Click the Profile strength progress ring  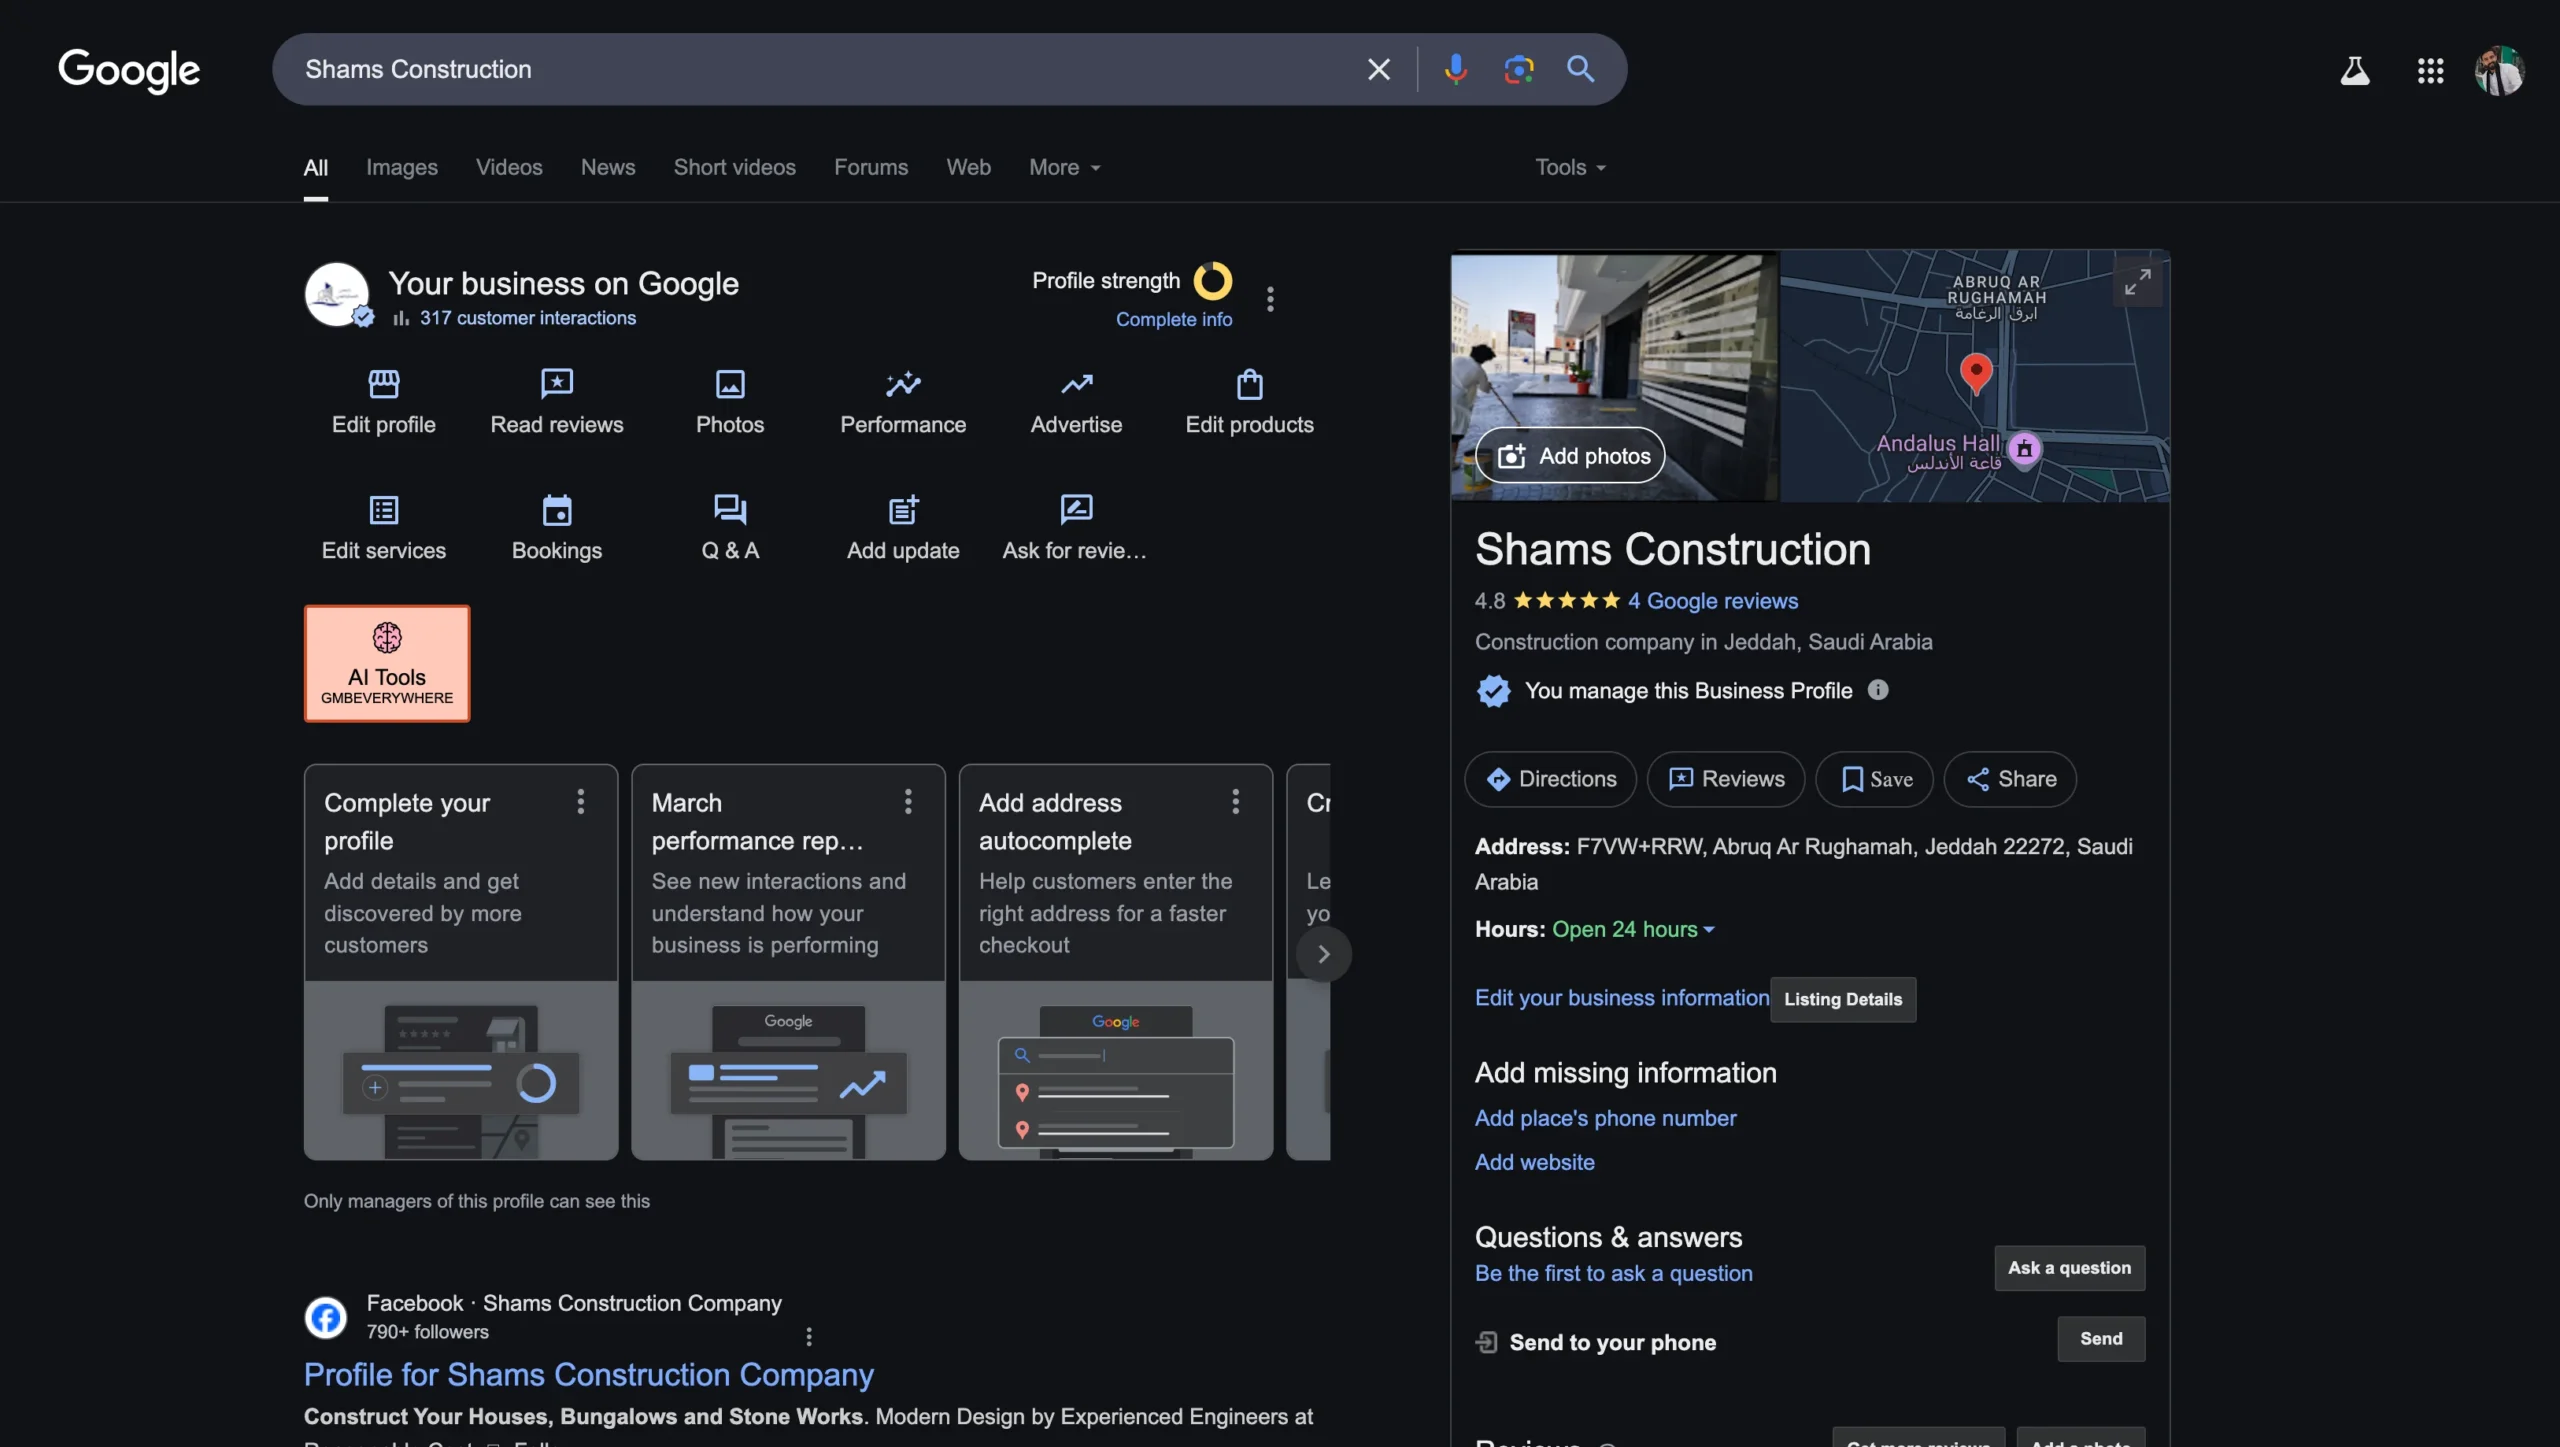1212,281
